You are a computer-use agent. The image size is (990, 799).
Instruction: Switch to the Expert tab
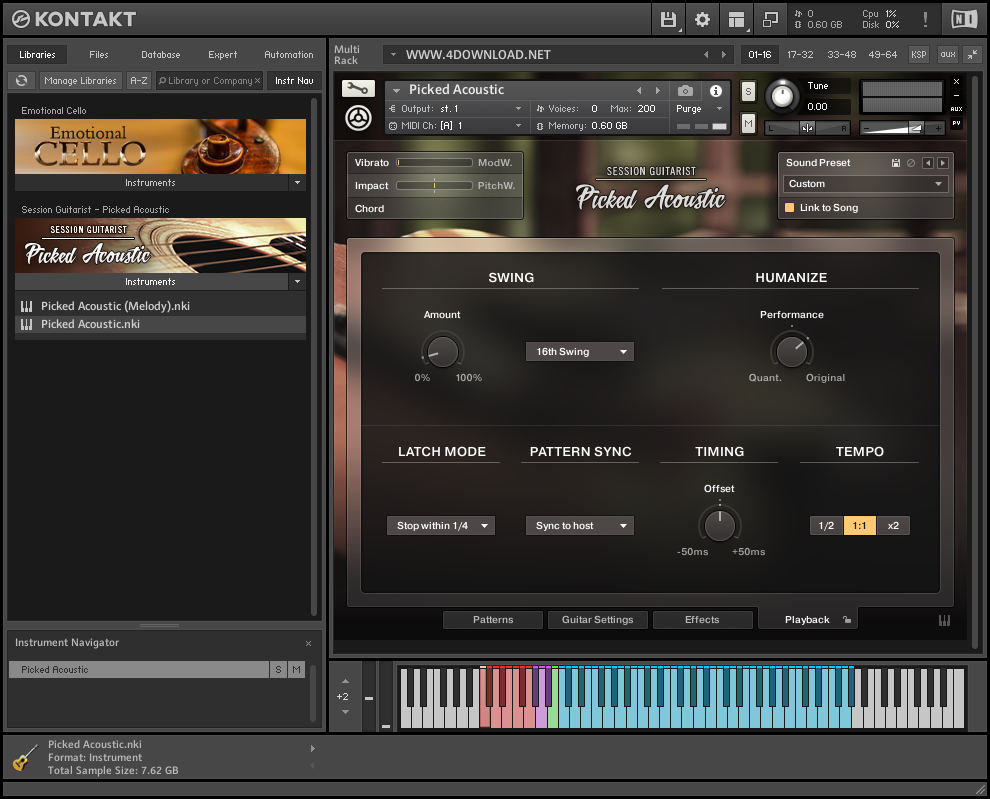point(222,55)
